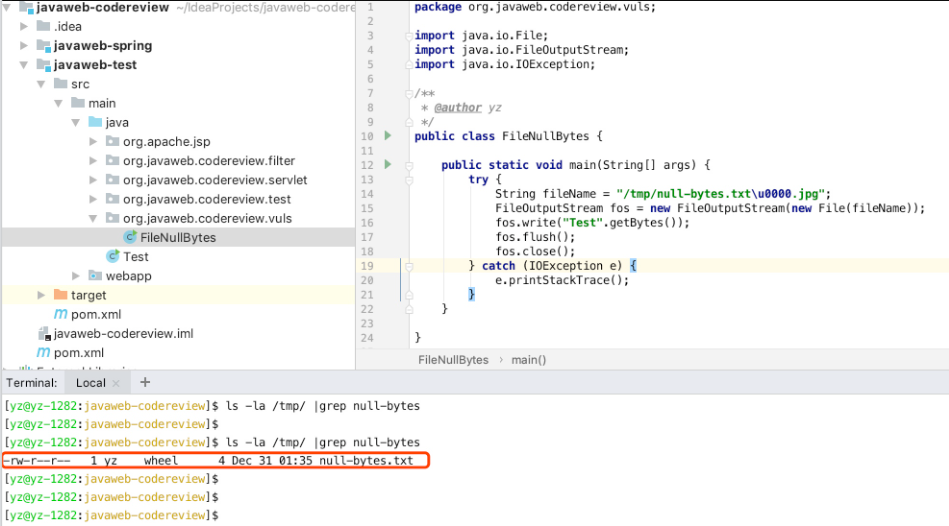Click the last terminal prompt line
The image size is (949, 526).
[112, 515]
